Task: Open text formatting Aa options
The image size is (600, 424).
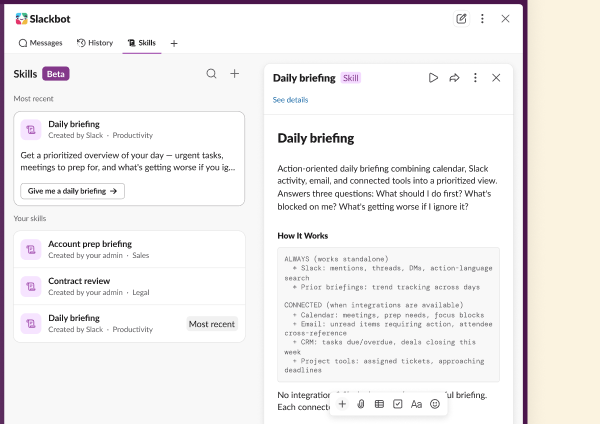Action: [x=416, y=404]
